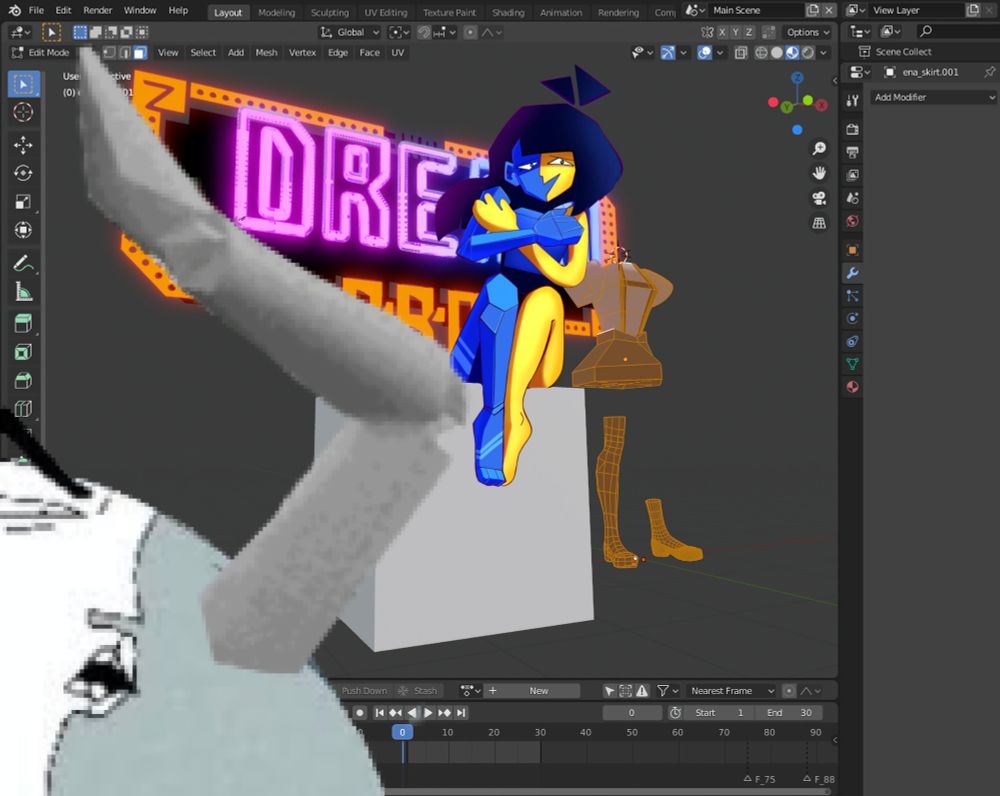Viewport: 1000px width, 796px height.
Task: Play the animation forward
Action: point(428,712)
